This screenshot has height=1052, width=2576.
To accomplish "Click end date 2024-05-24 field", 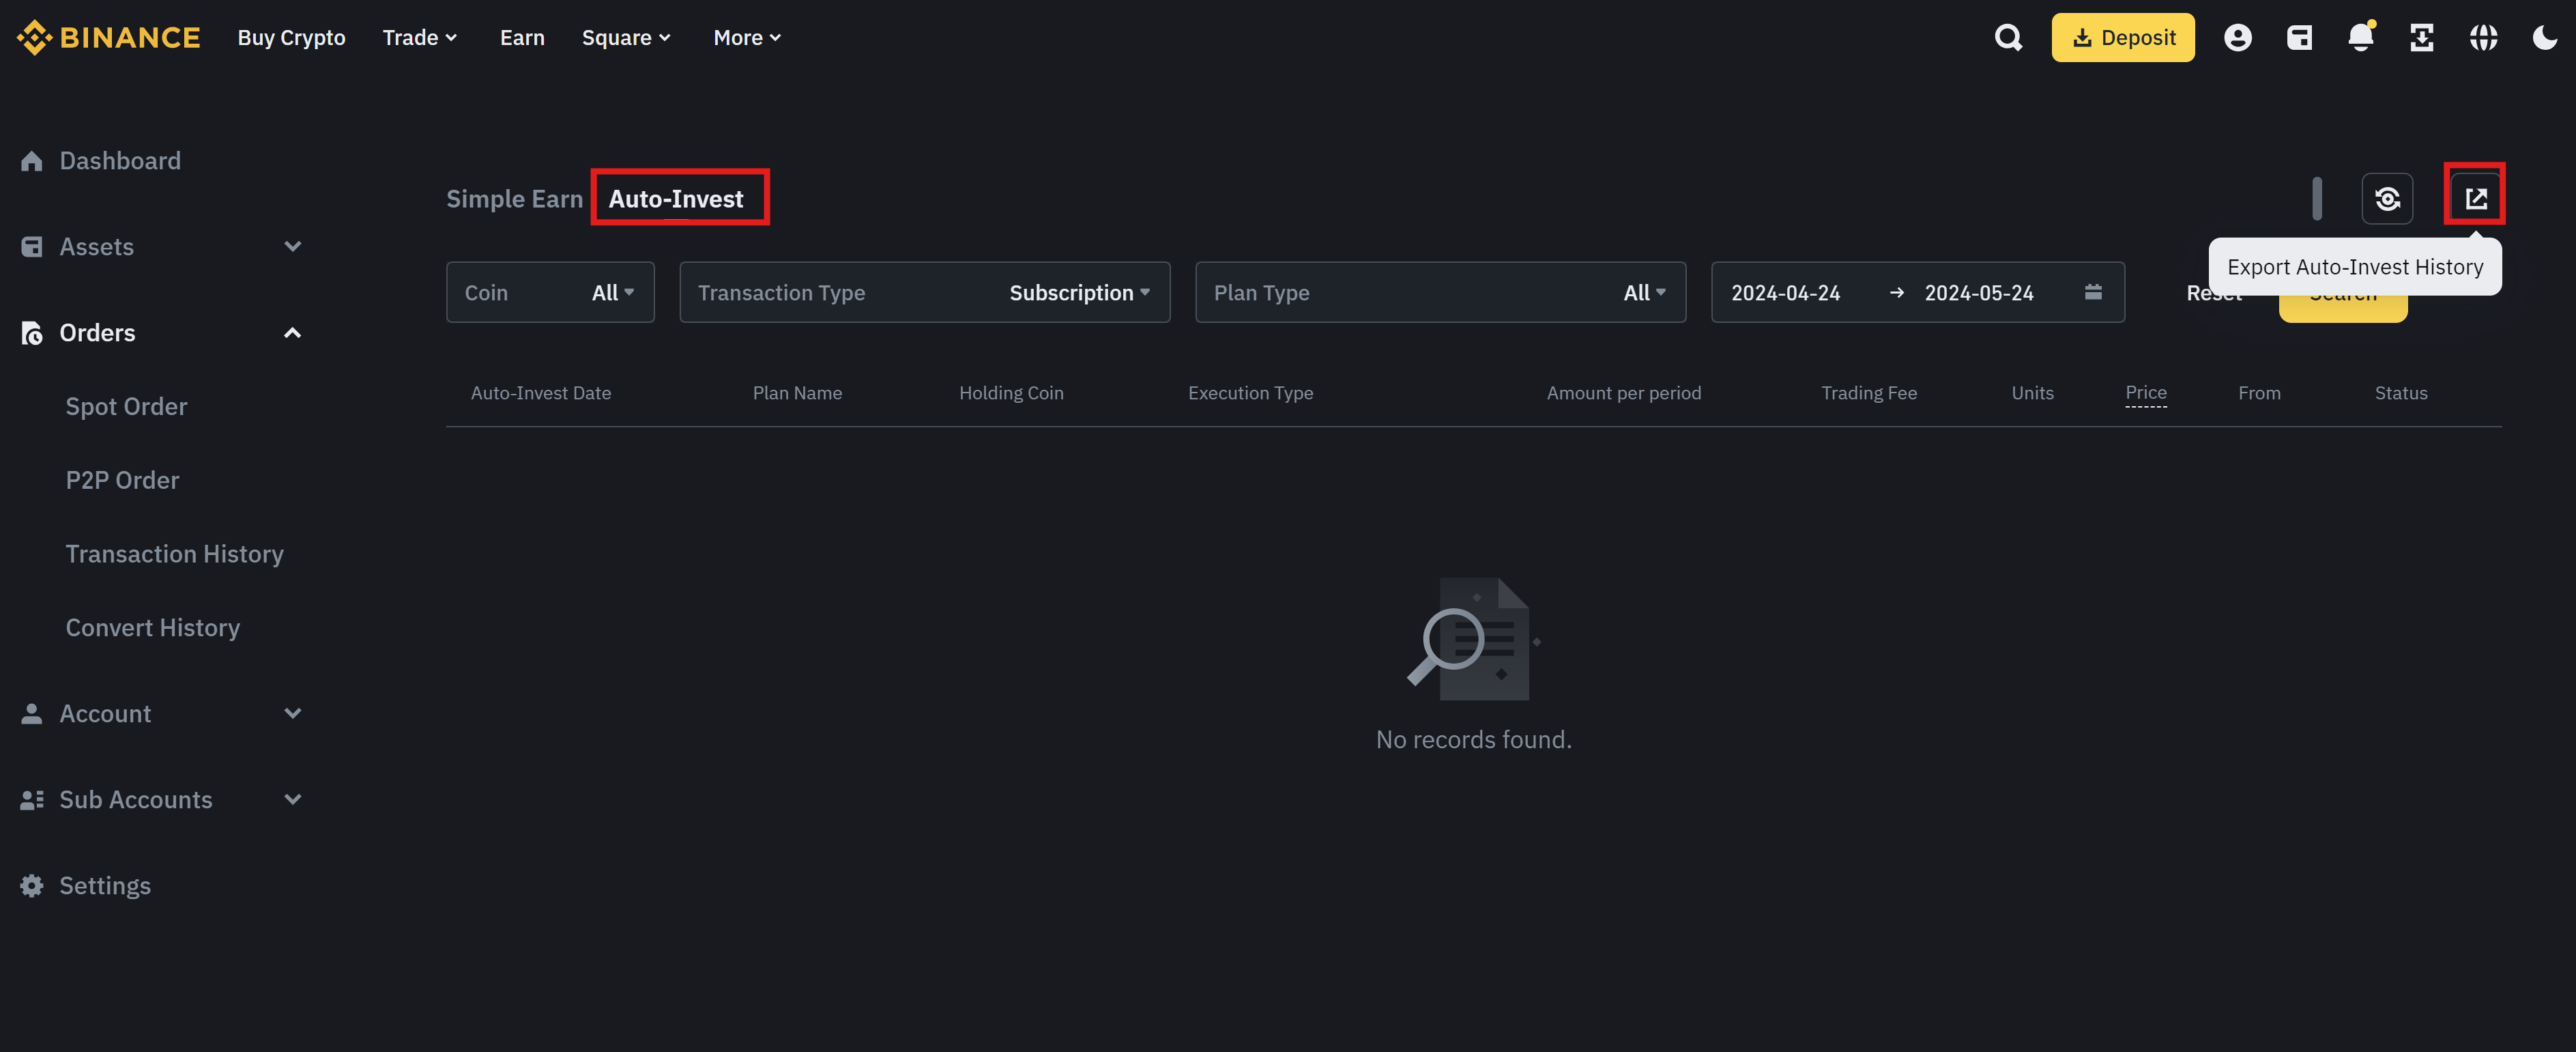I will click(x=1979, y=292).
